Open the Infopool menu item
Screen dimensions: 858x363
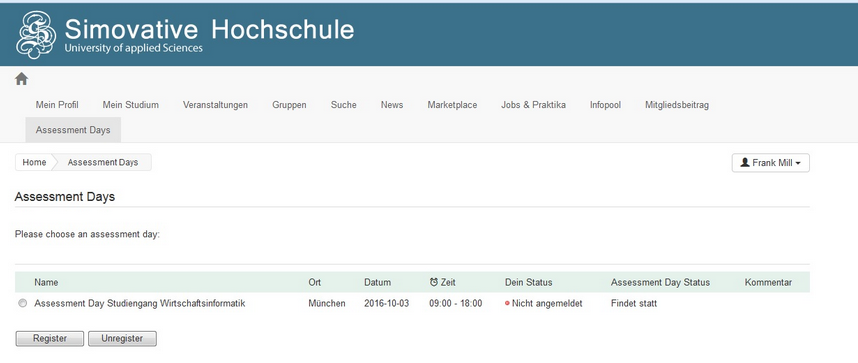pos(605,105)
